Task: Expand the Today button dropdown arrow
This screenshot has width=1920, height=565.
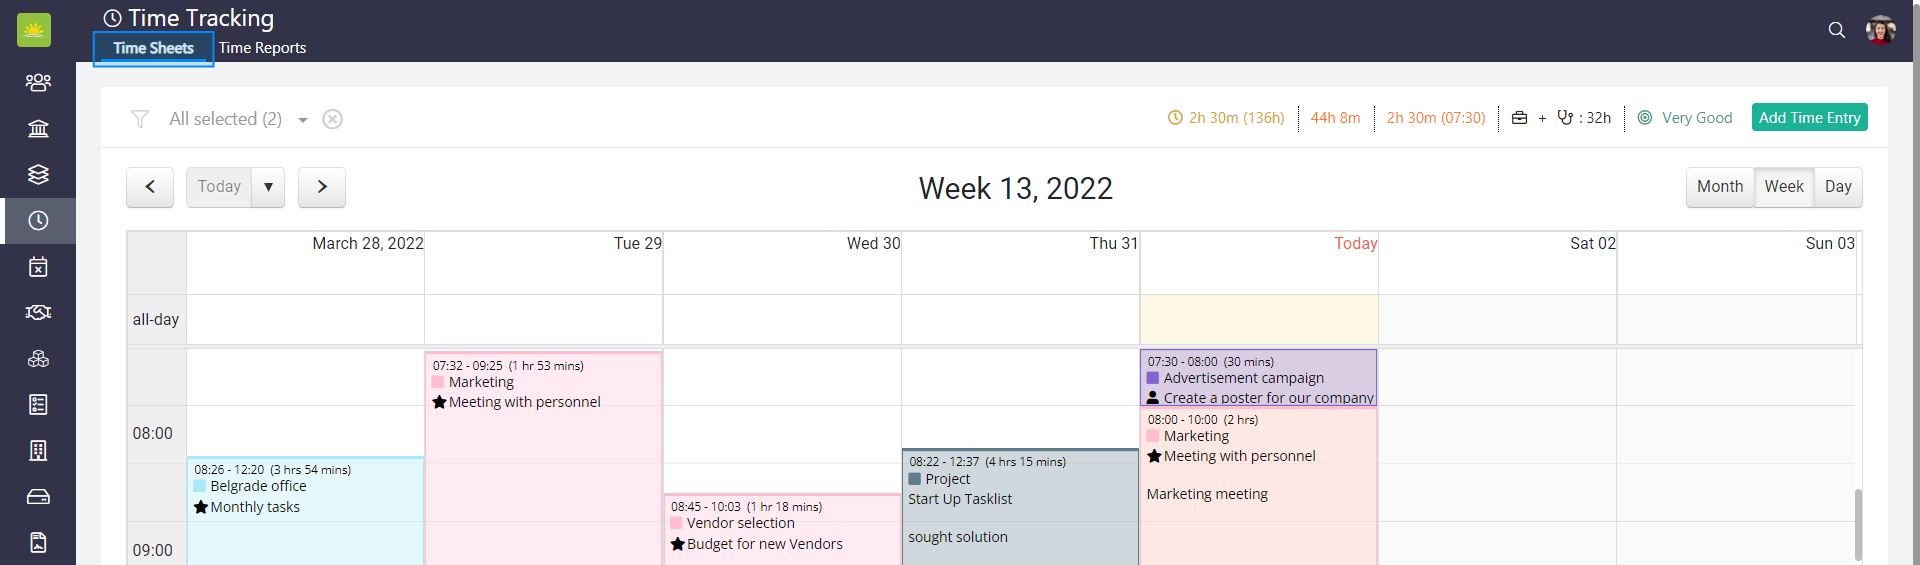Action: pyautogui.click(x=268, y=187)
